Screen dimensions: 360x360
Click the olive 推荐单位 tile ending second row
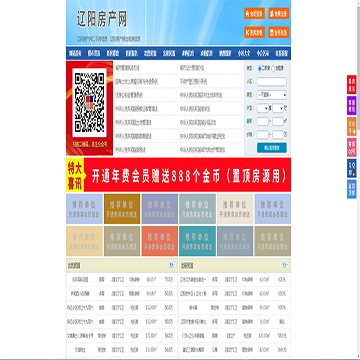pos(273,241)
